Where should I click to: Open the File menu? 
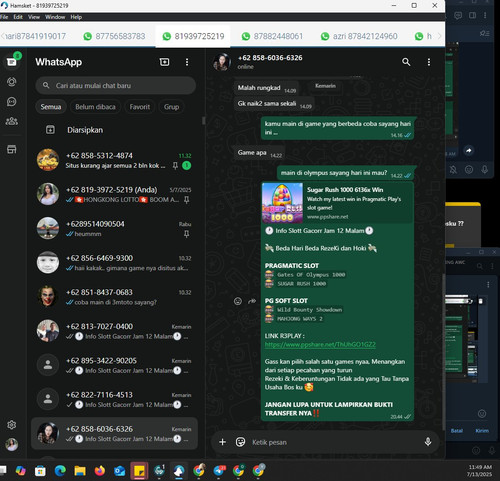tap(4, 17)
